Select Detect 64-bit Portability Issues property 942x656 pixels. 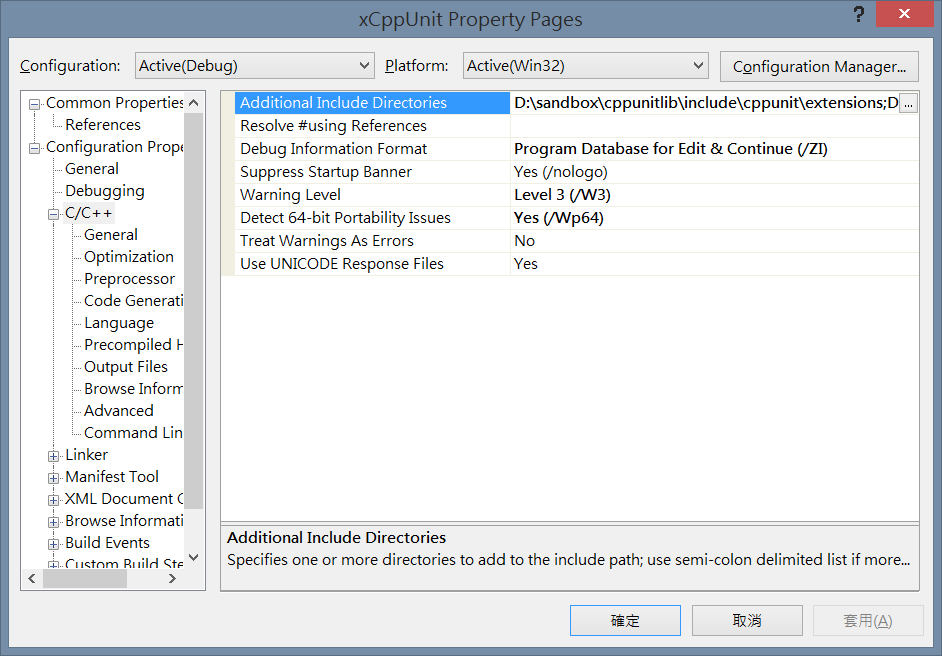coord(372,218)
